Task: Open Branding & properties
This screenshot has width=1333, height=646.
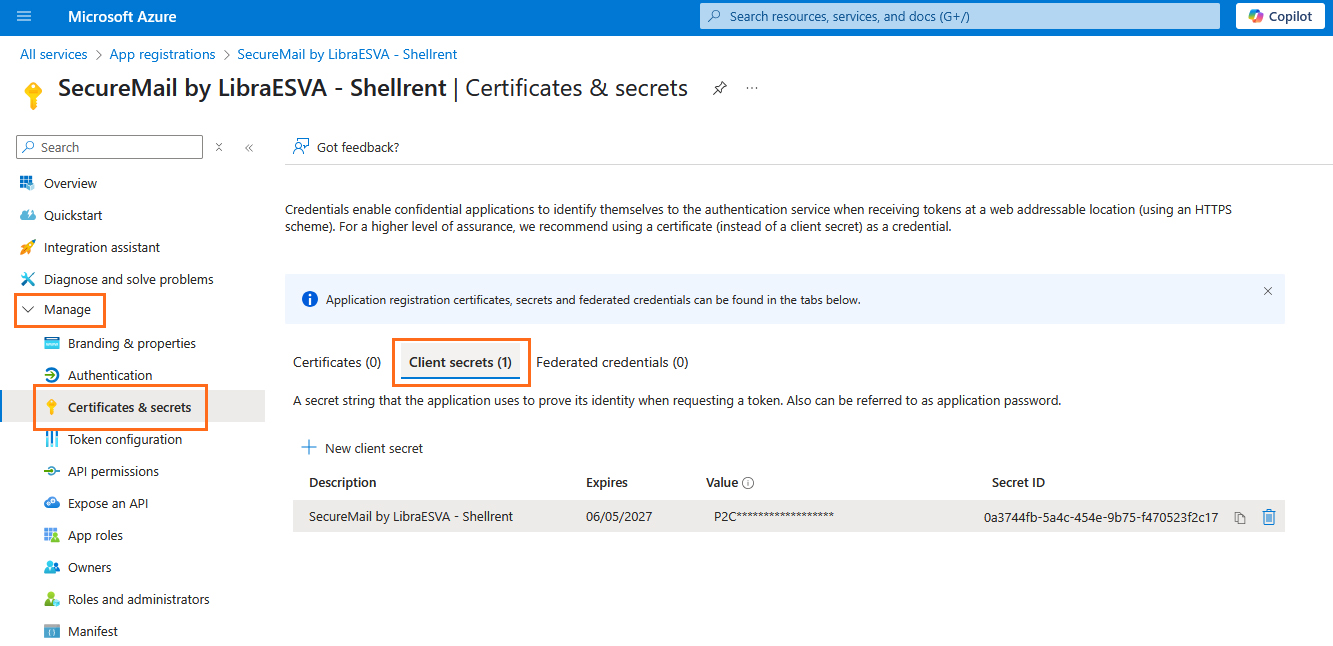Action: 132,343
